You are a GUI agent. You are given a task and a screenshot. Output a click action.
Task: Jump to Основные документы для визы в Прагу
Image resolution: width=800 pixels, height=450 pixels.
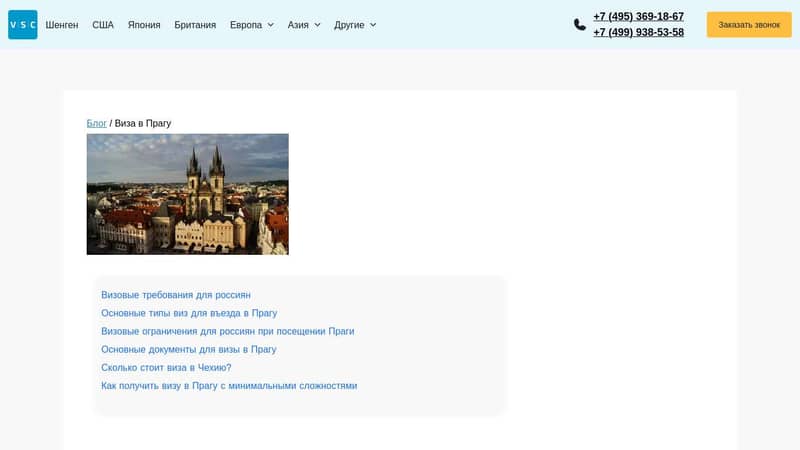pos(188,349)
